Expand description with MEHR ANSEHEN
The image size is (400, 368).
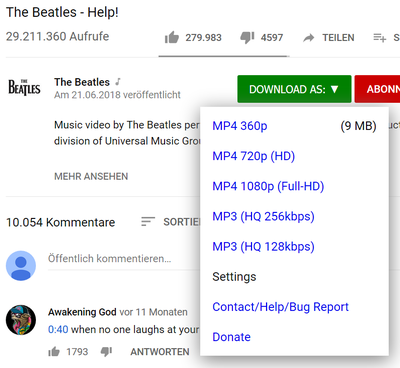point(91,176)
